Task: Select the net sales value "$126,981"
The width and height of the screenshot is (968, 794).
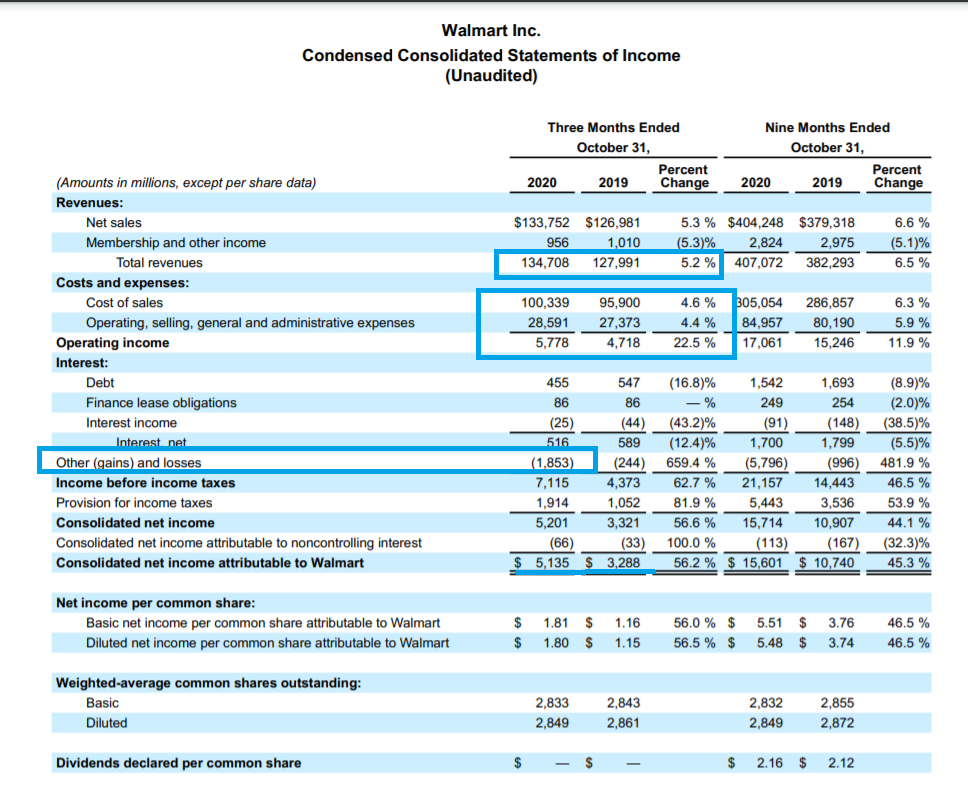Action: (612, 222)
